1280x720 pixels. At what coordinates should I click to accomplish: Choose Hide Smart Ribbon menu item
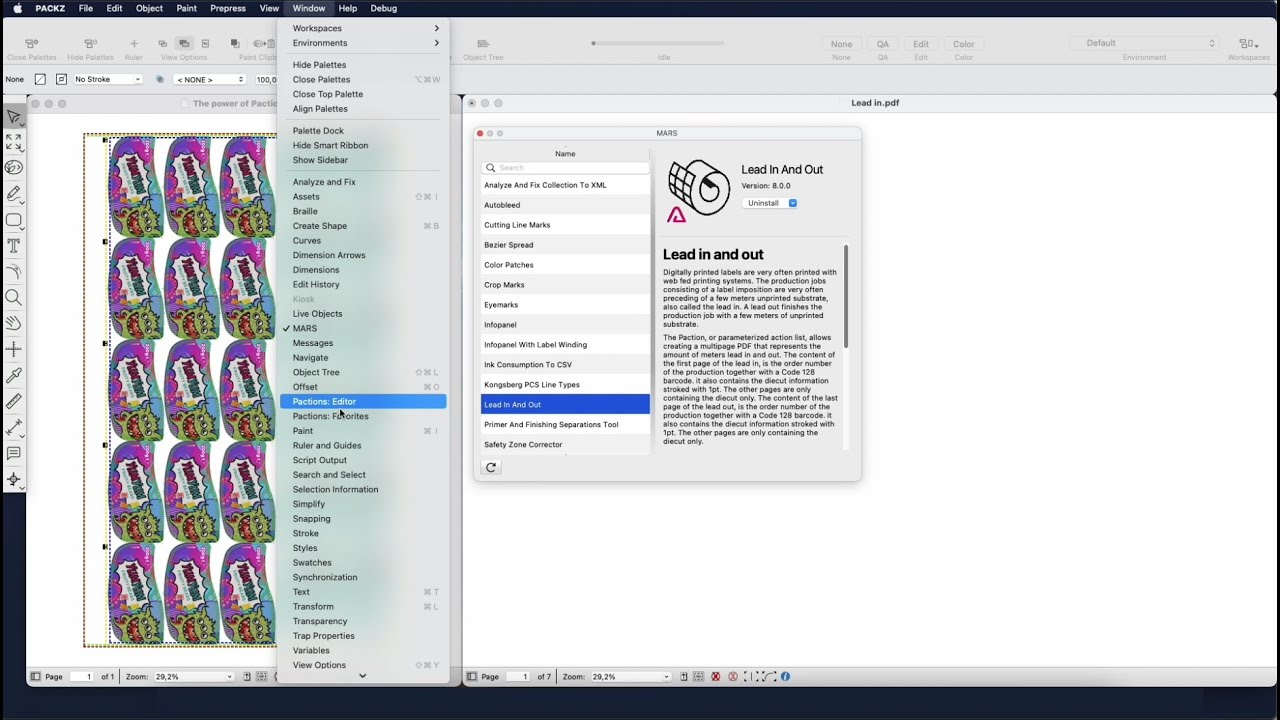coord(363,145)
